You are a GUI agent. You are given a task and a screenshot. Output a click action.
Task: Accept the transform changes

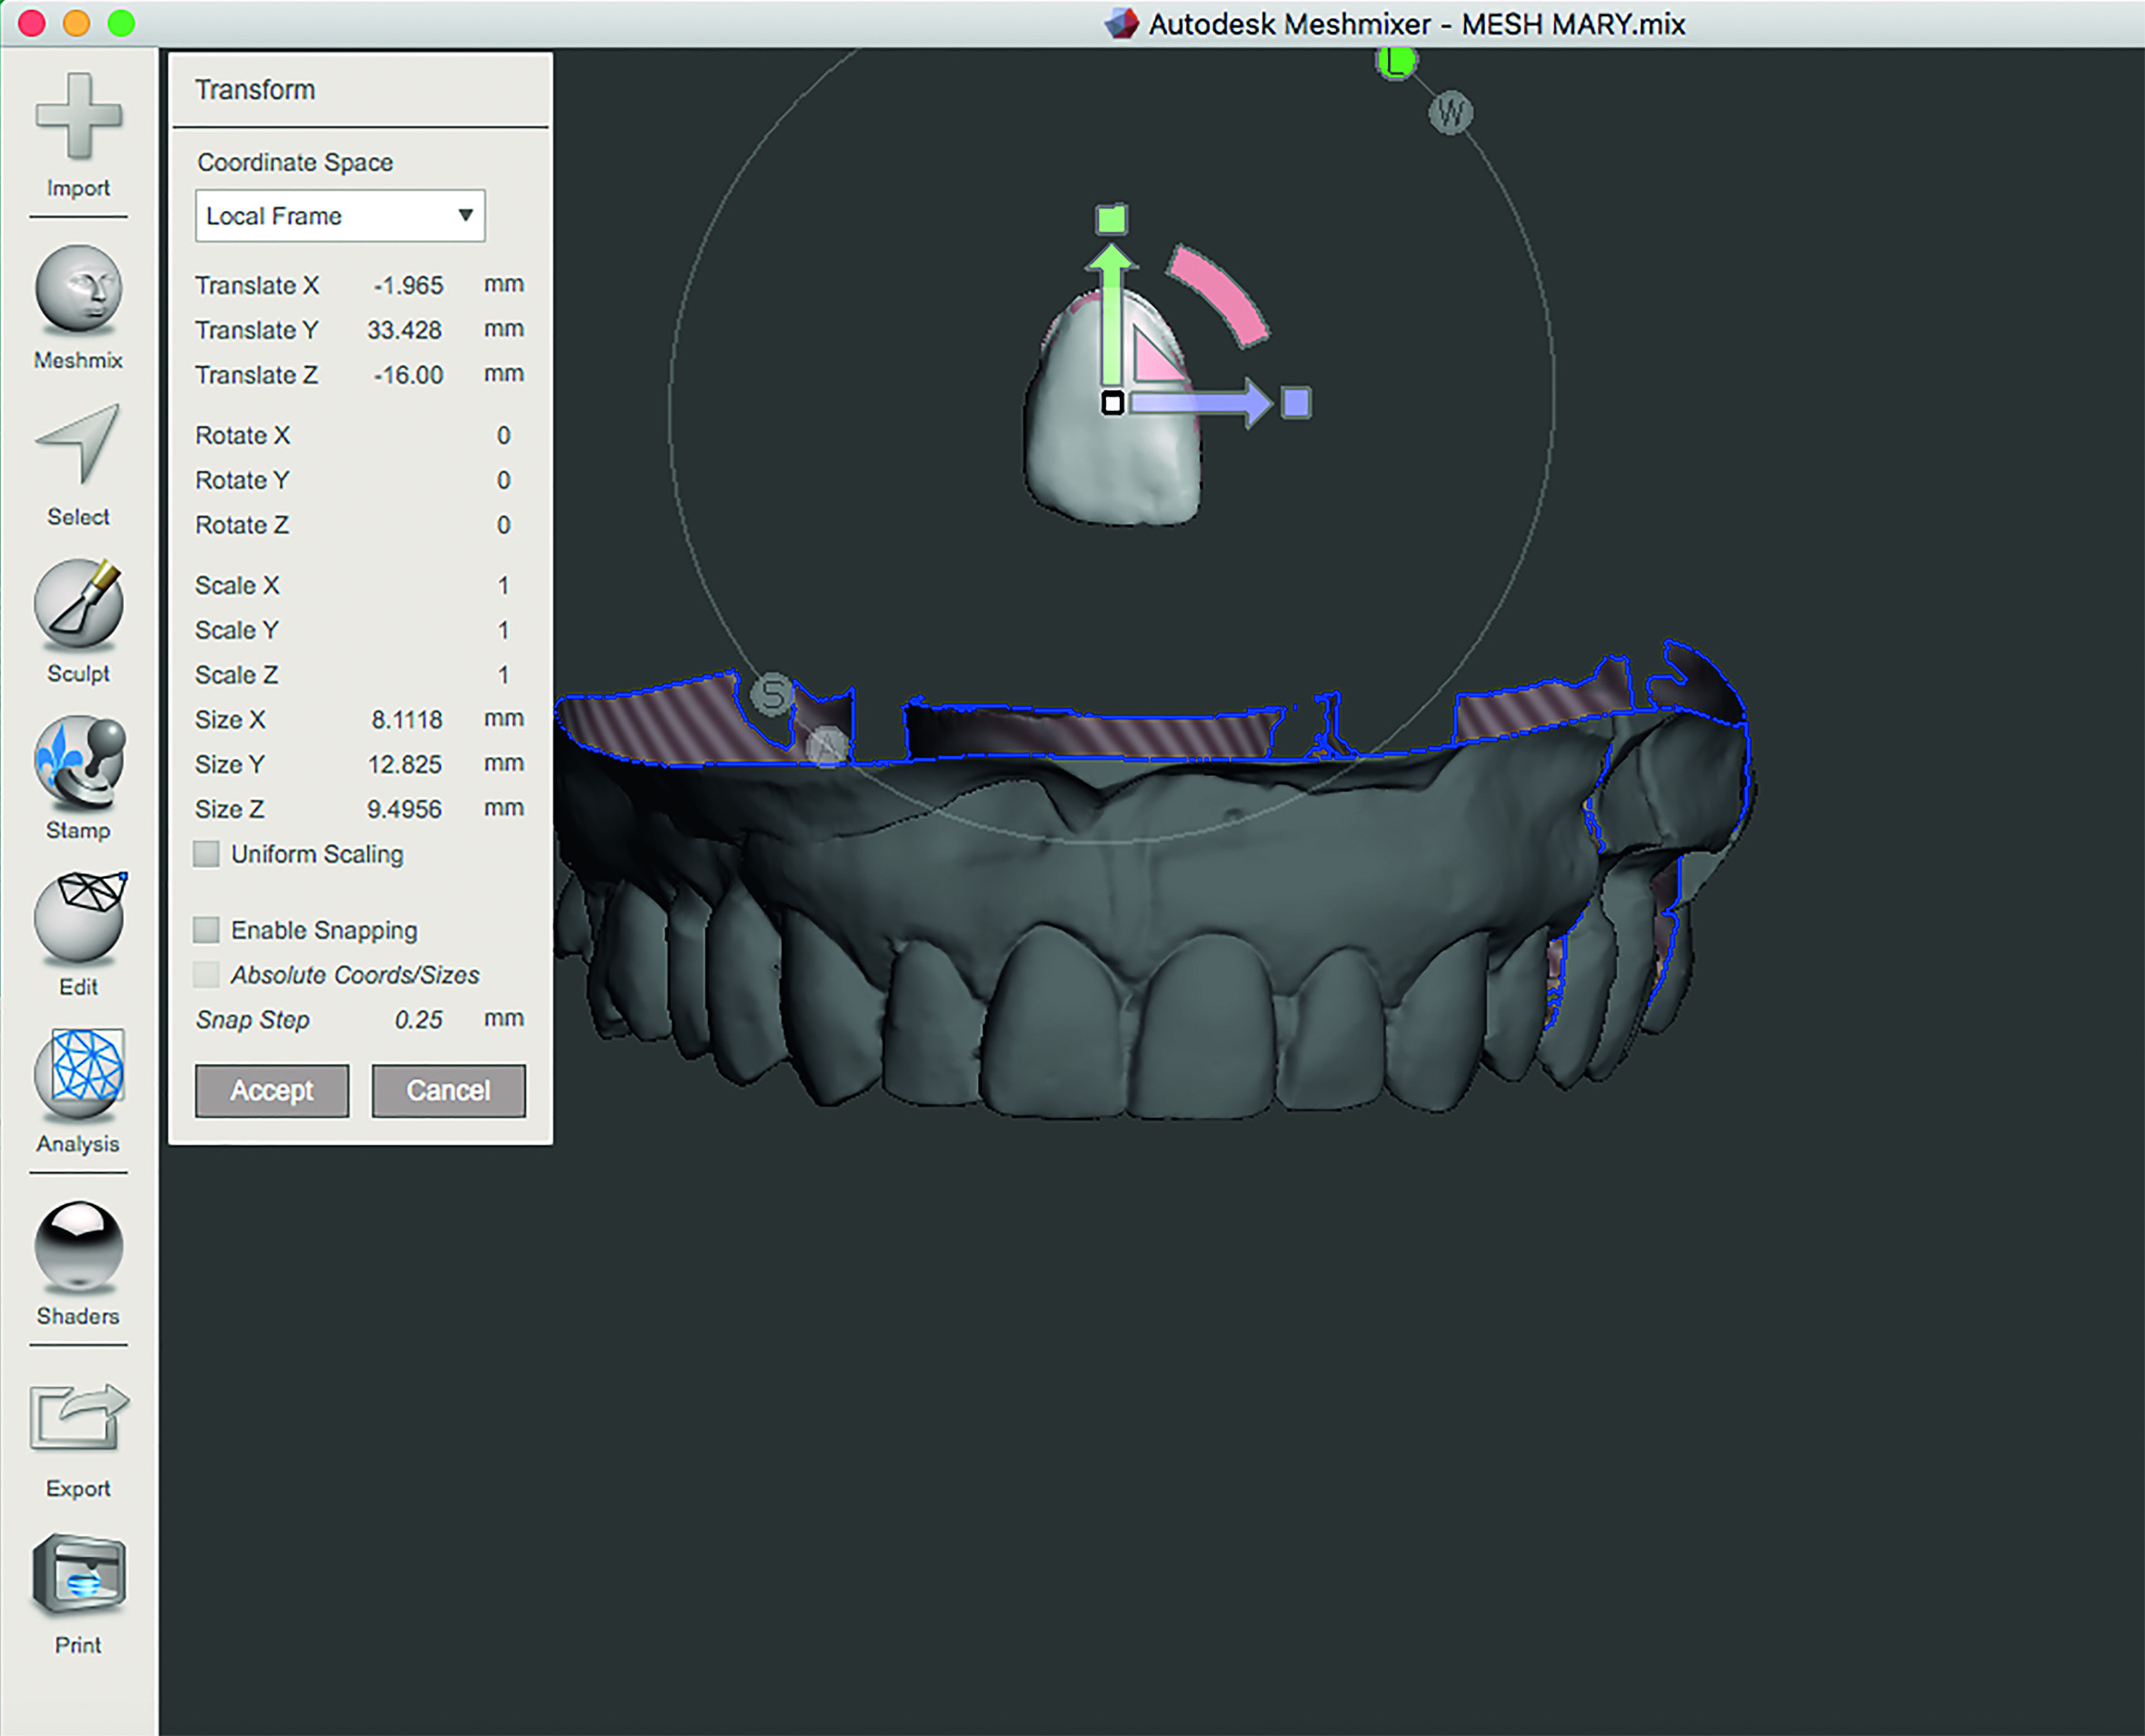[x=271, y=1090]
